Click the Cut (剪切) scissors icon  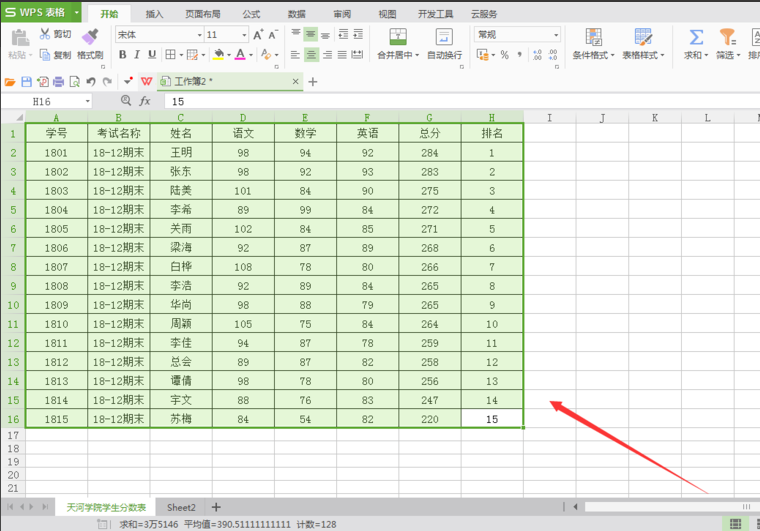(x=45, y=34)
